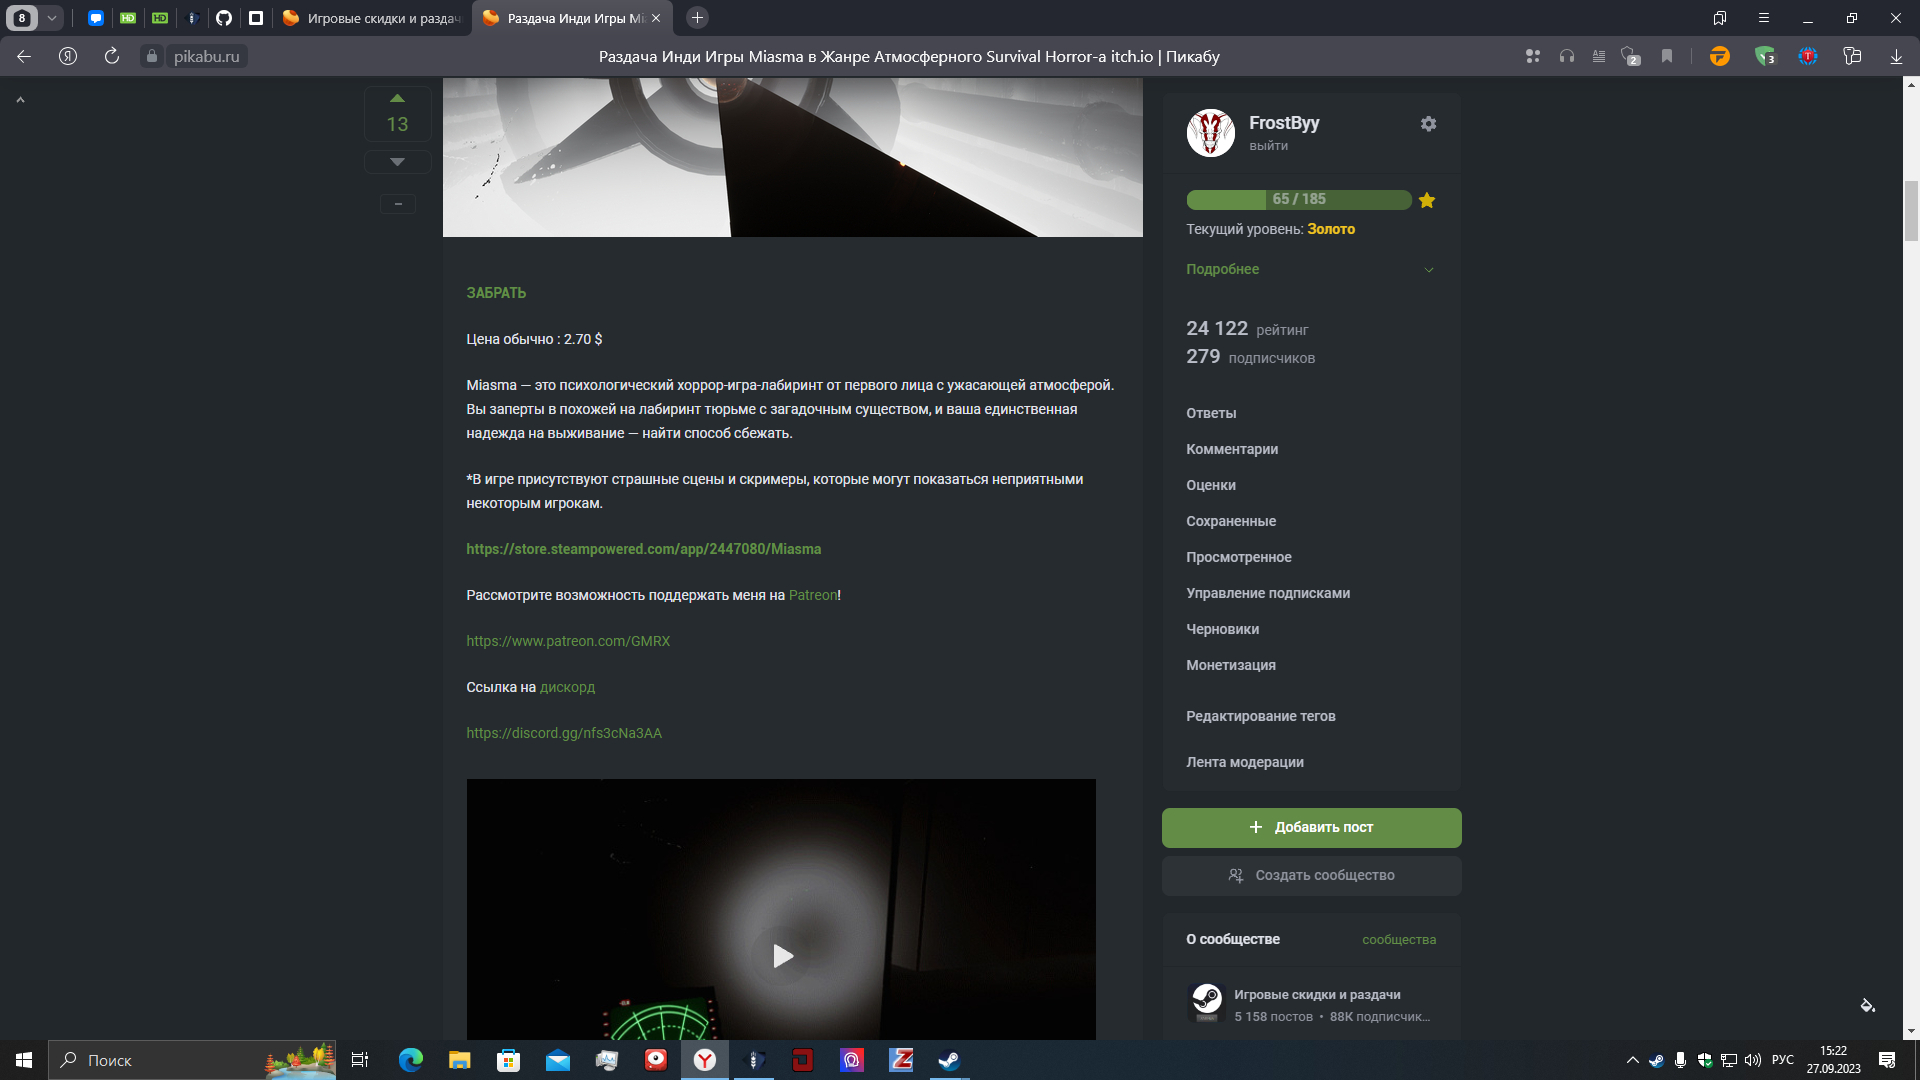Open Windows Start menu
Image resolution: width=1920 pixels, height=1080 pixels.
(x=24, y=1060)
